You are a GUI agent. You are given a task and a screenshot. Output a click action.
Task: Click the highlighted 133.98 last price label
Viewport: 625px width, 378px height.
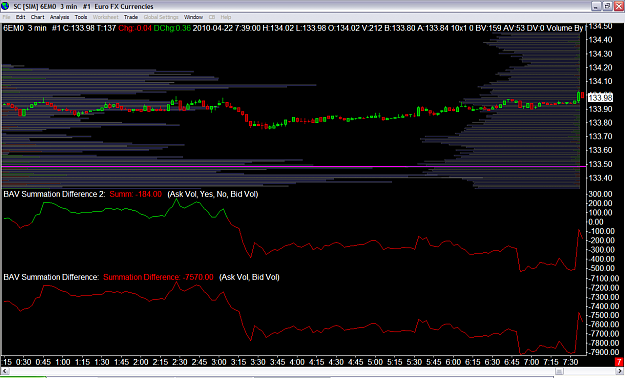click(x=600, y=98)
